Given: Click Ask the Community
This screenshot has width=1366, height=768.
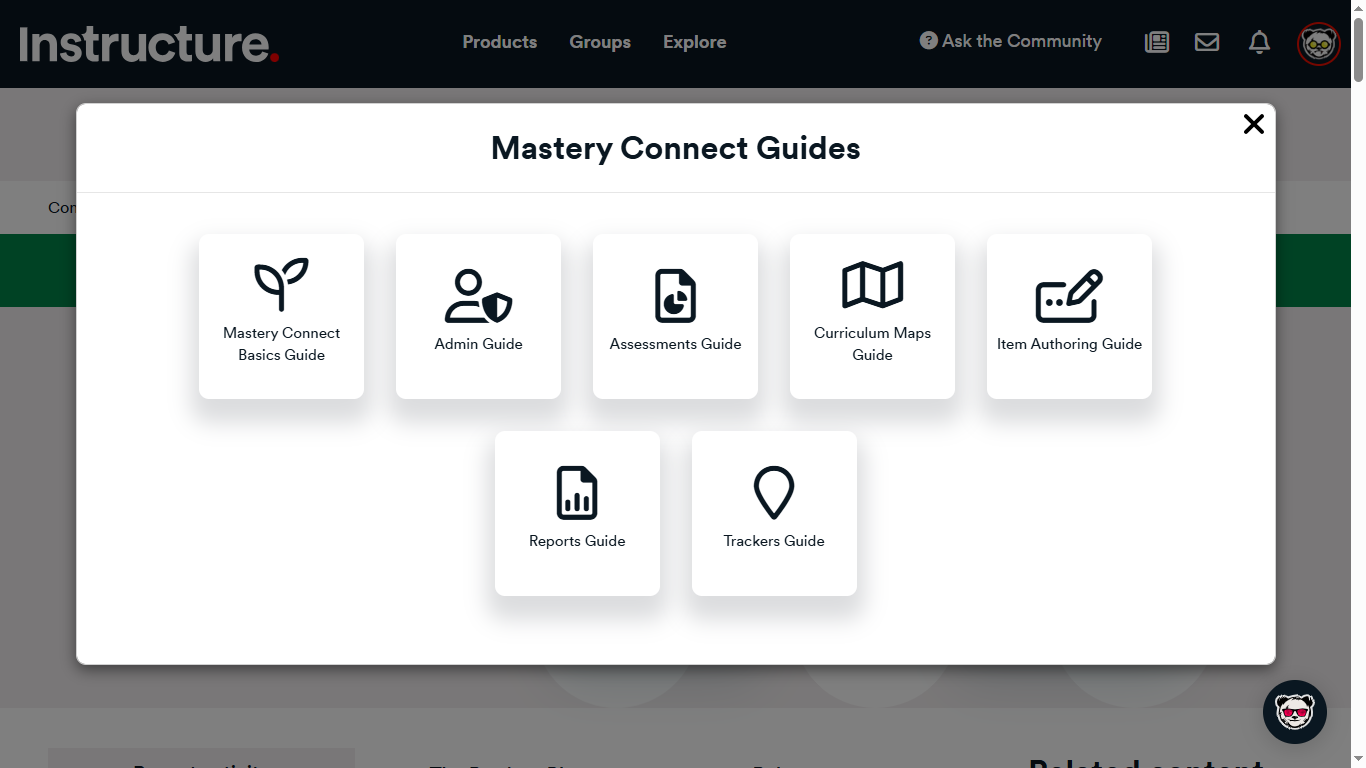Looking at the screenshot, I should tap(1020, 41).
